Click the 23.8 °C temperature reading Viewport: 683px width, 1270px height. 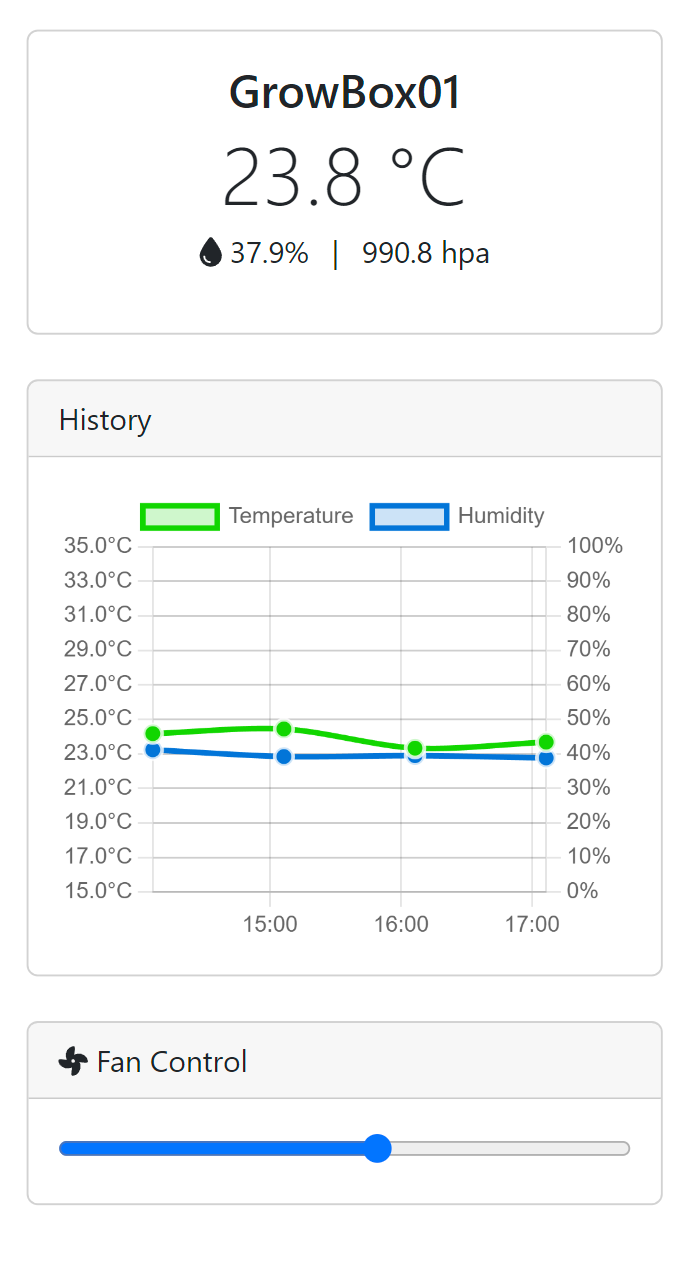344,177
